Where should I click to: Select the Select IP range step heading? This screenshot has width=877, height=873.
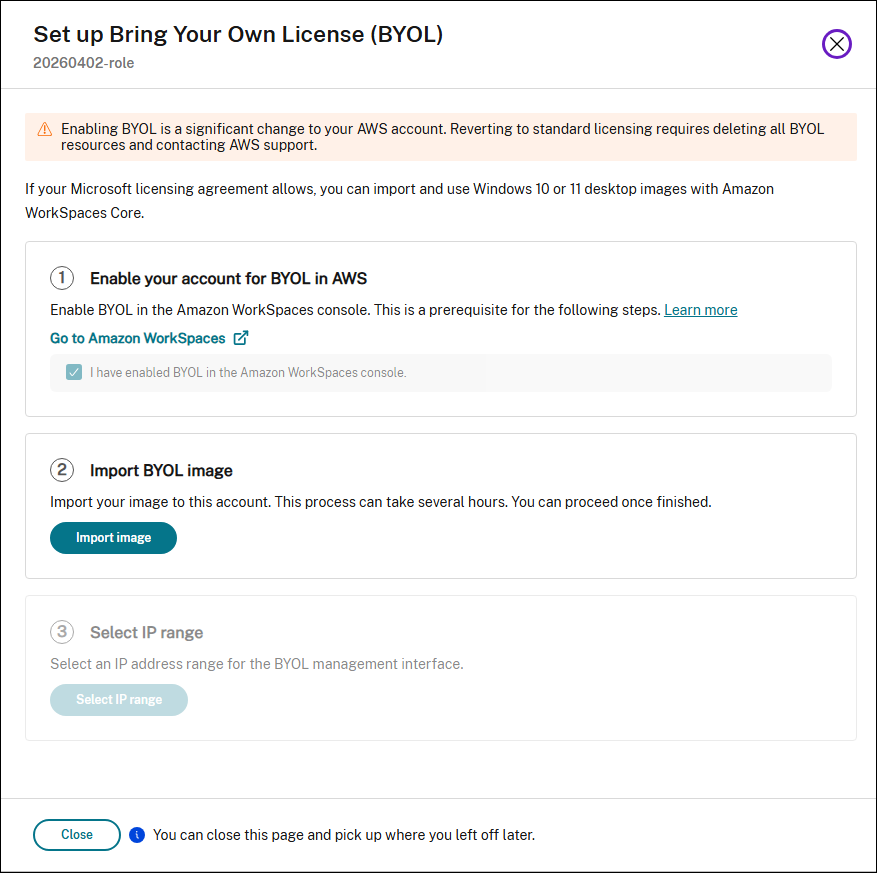tap(147, 633)
